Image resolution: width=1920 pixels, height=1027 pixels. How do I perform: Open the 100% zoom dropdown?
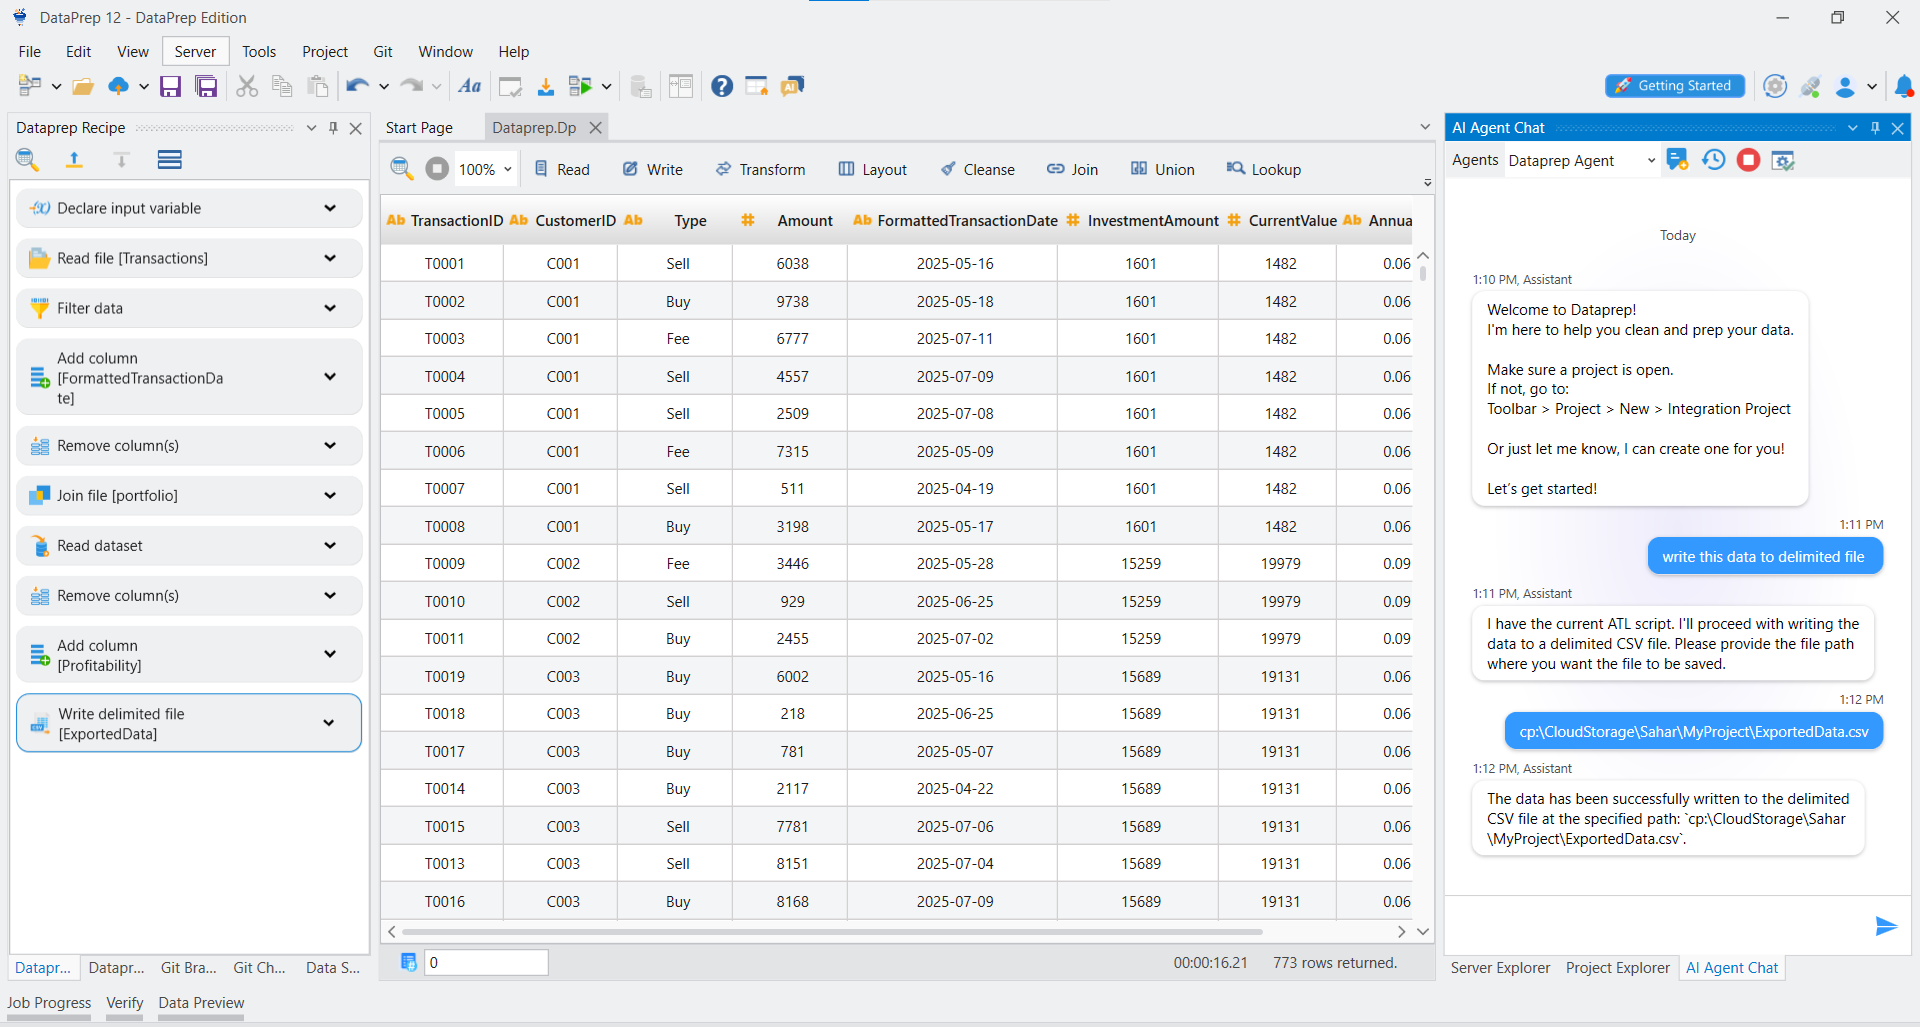tap(508, 170)
